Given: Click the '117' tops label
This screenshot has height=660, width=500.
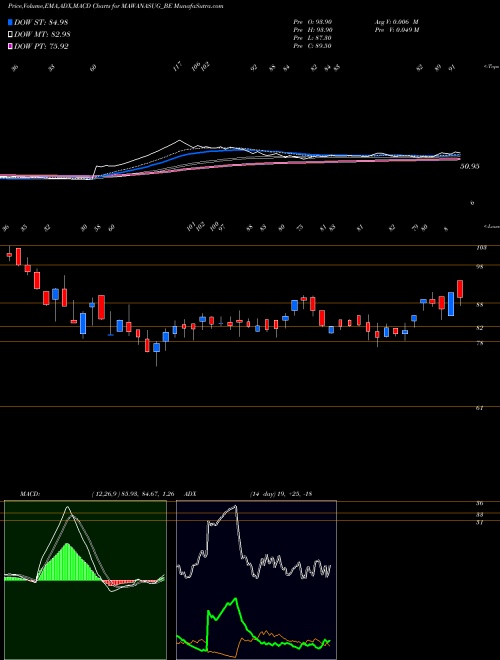Looking at the screenshot, I should point(177,66).
